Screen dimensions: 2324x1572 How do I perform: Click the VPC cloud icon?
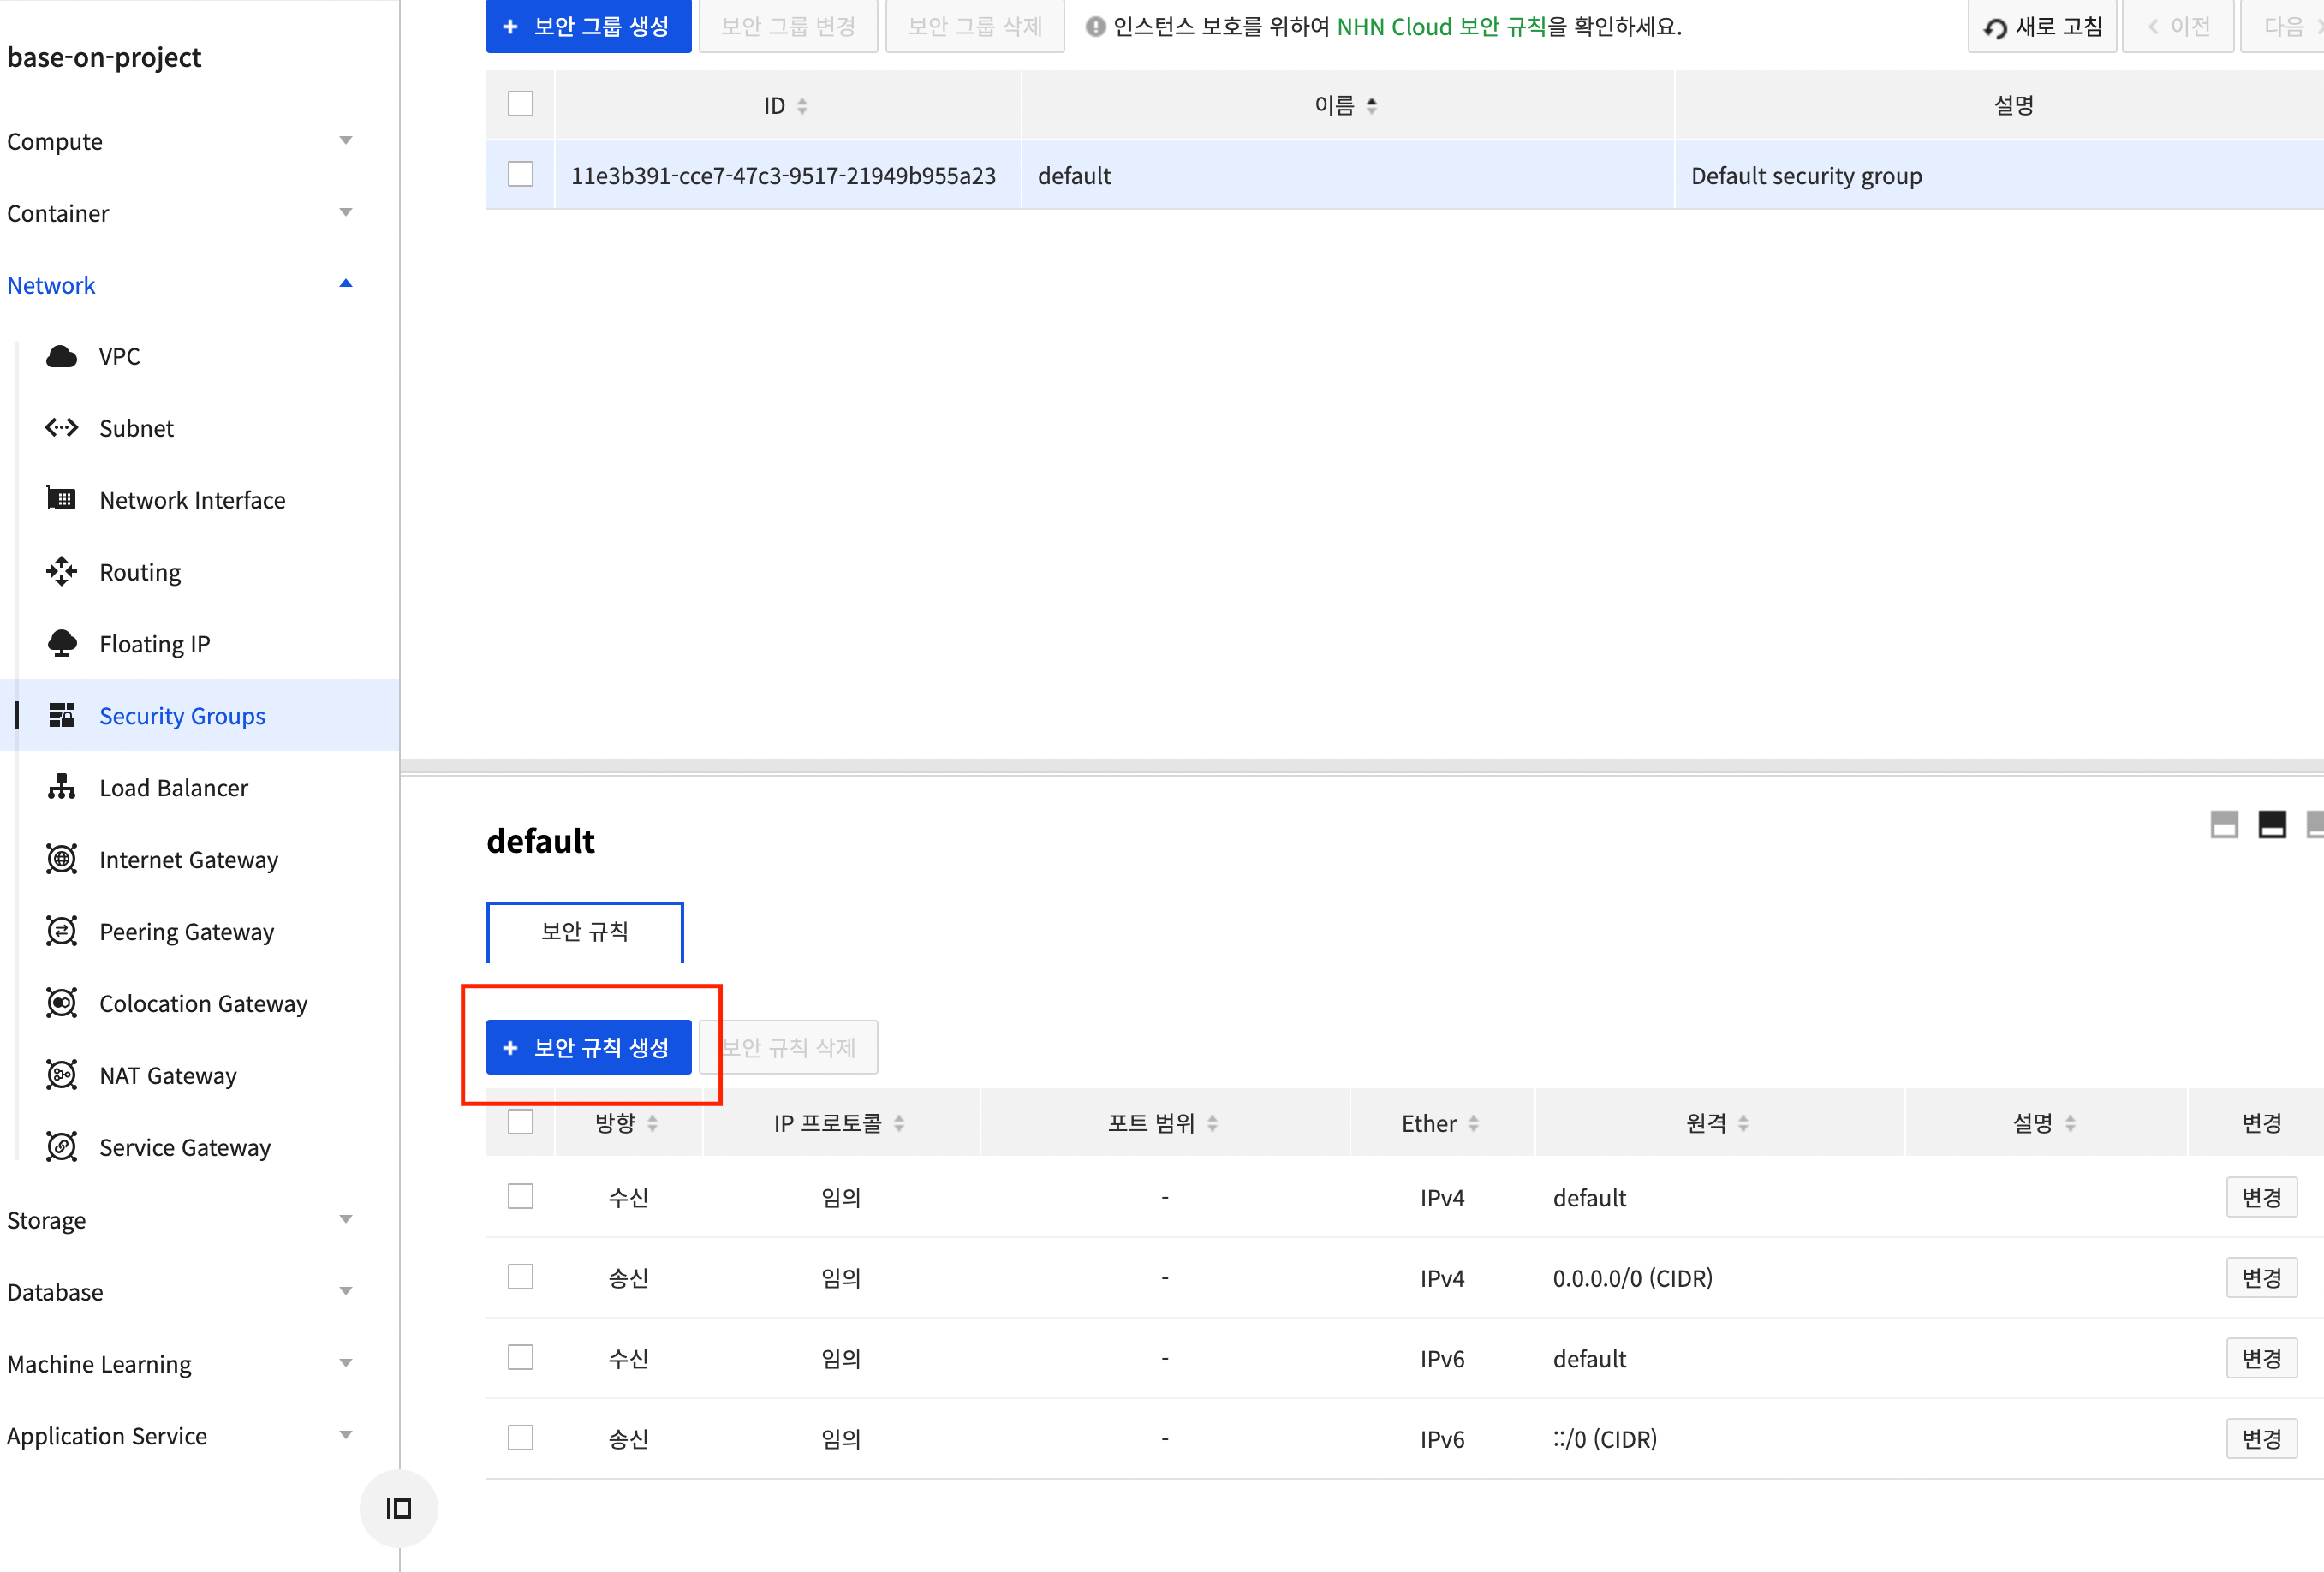click(61, 357)
